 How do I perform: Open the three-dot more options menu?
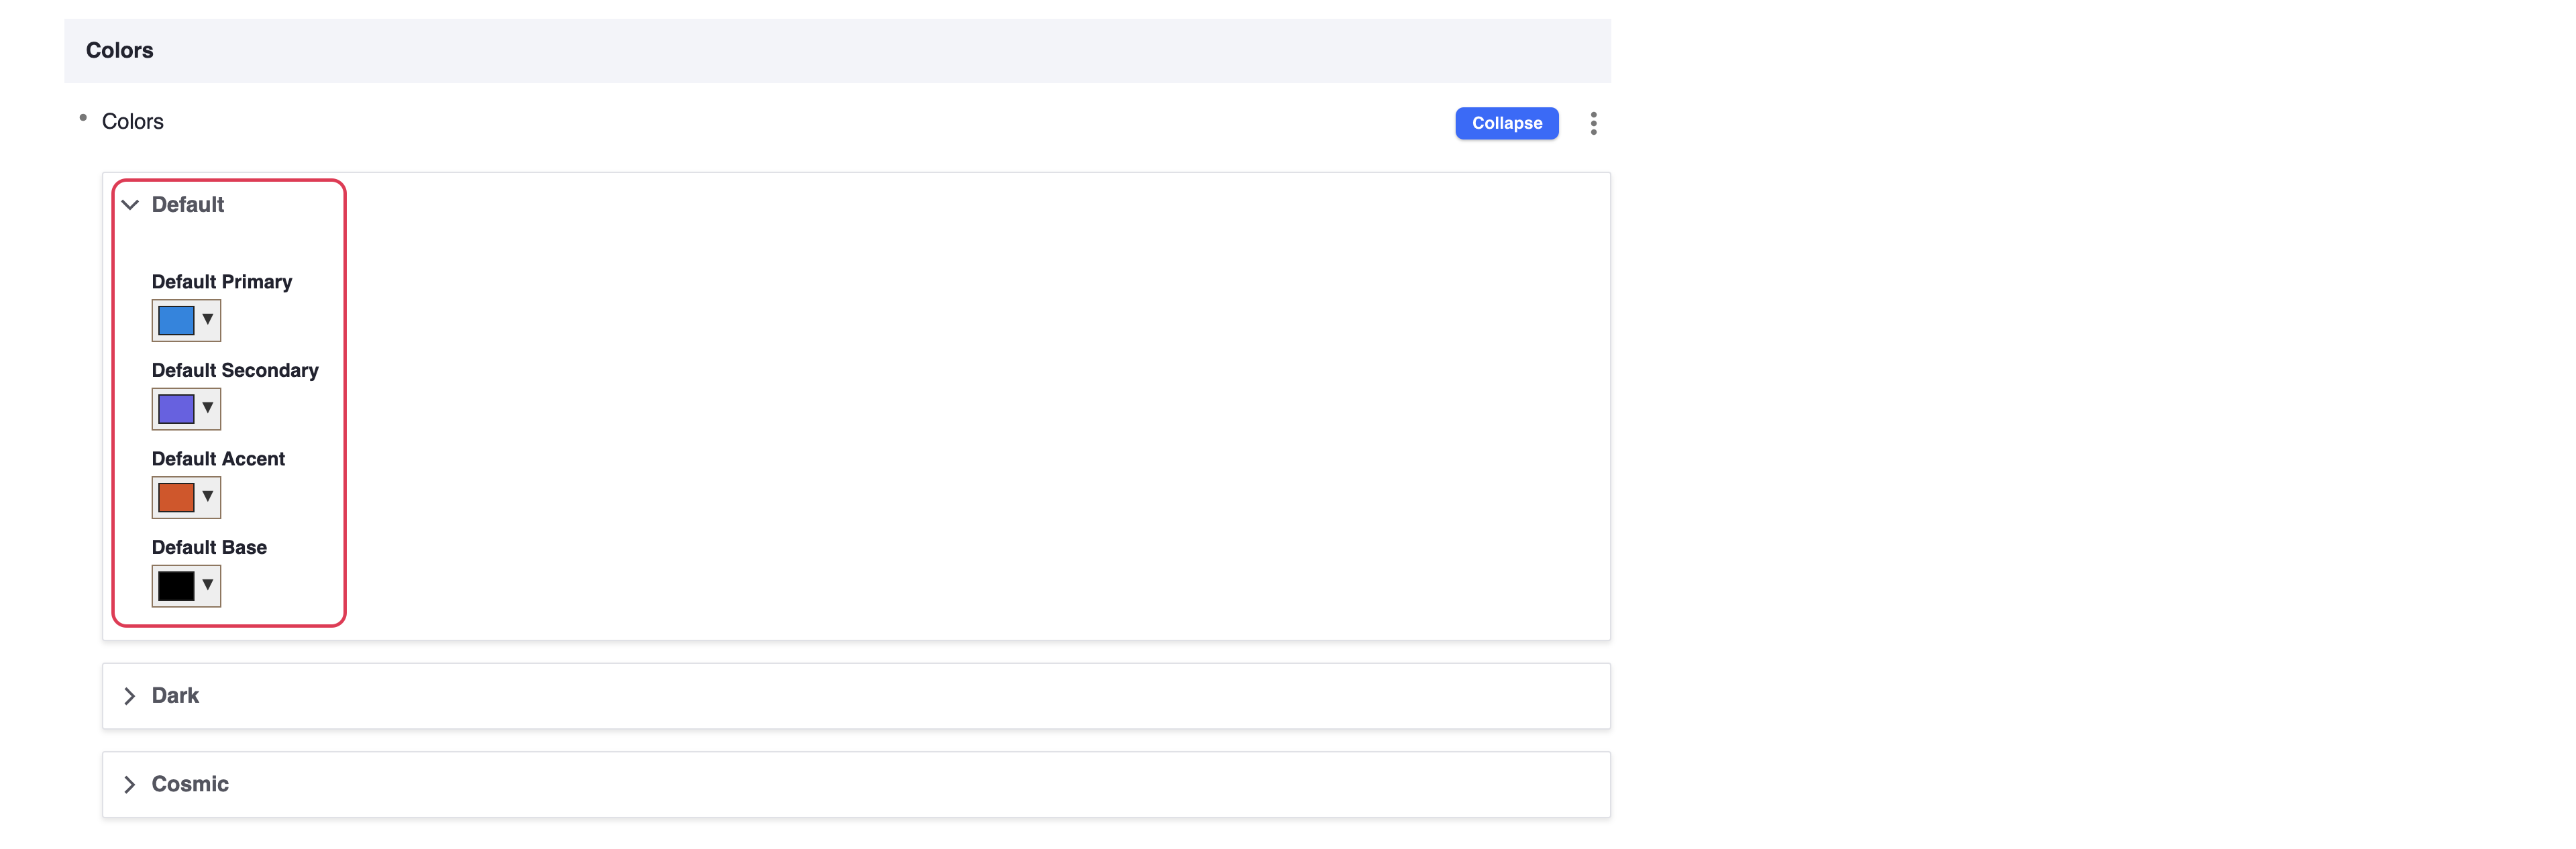tap(1593, 123)
